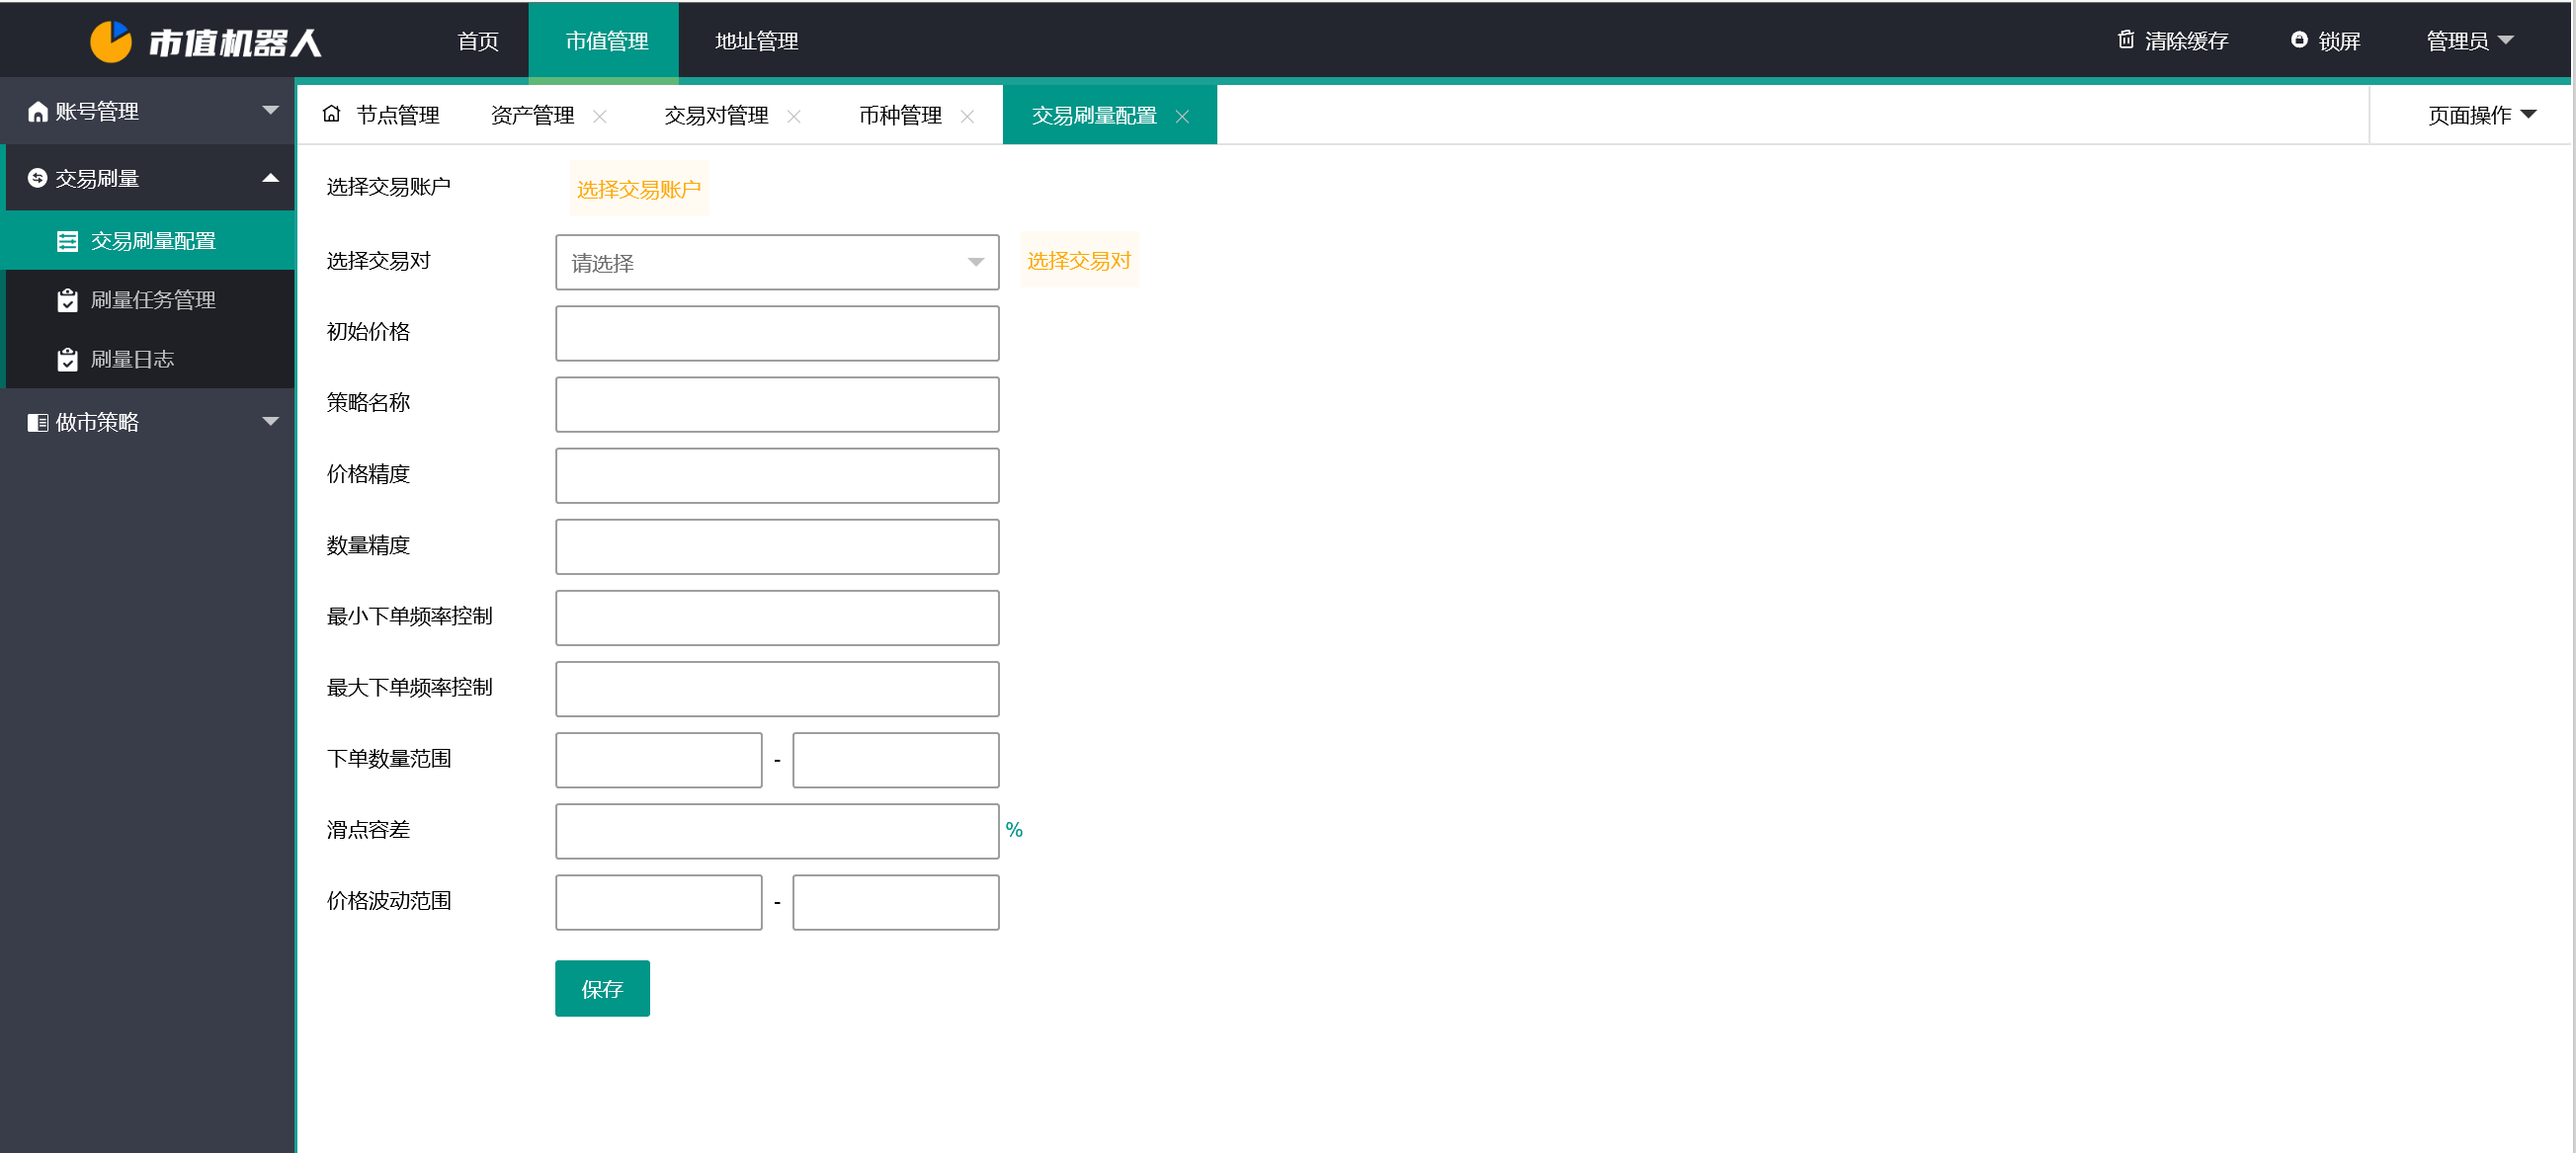Click the clipboard icon beside 刷量日志
This screenshot has width=2576, height=1153.
(x=68, y=359)
